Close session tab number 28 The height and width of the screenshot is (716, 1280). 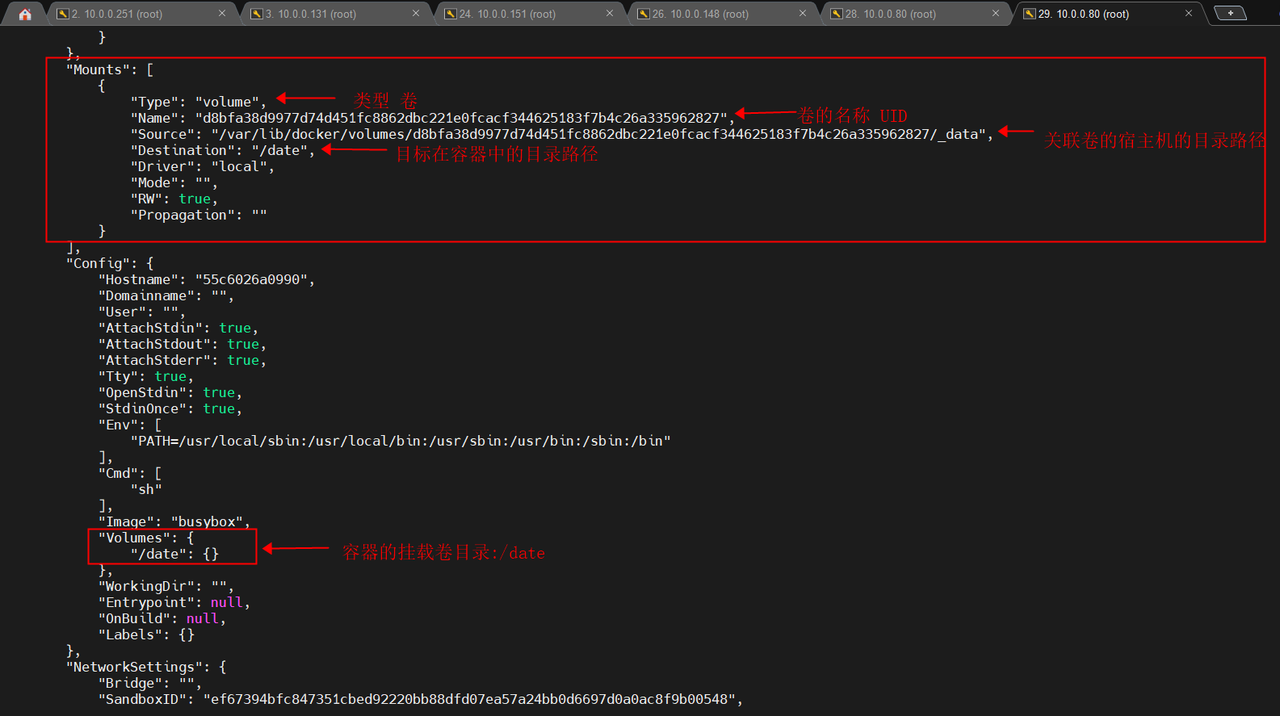995,14
